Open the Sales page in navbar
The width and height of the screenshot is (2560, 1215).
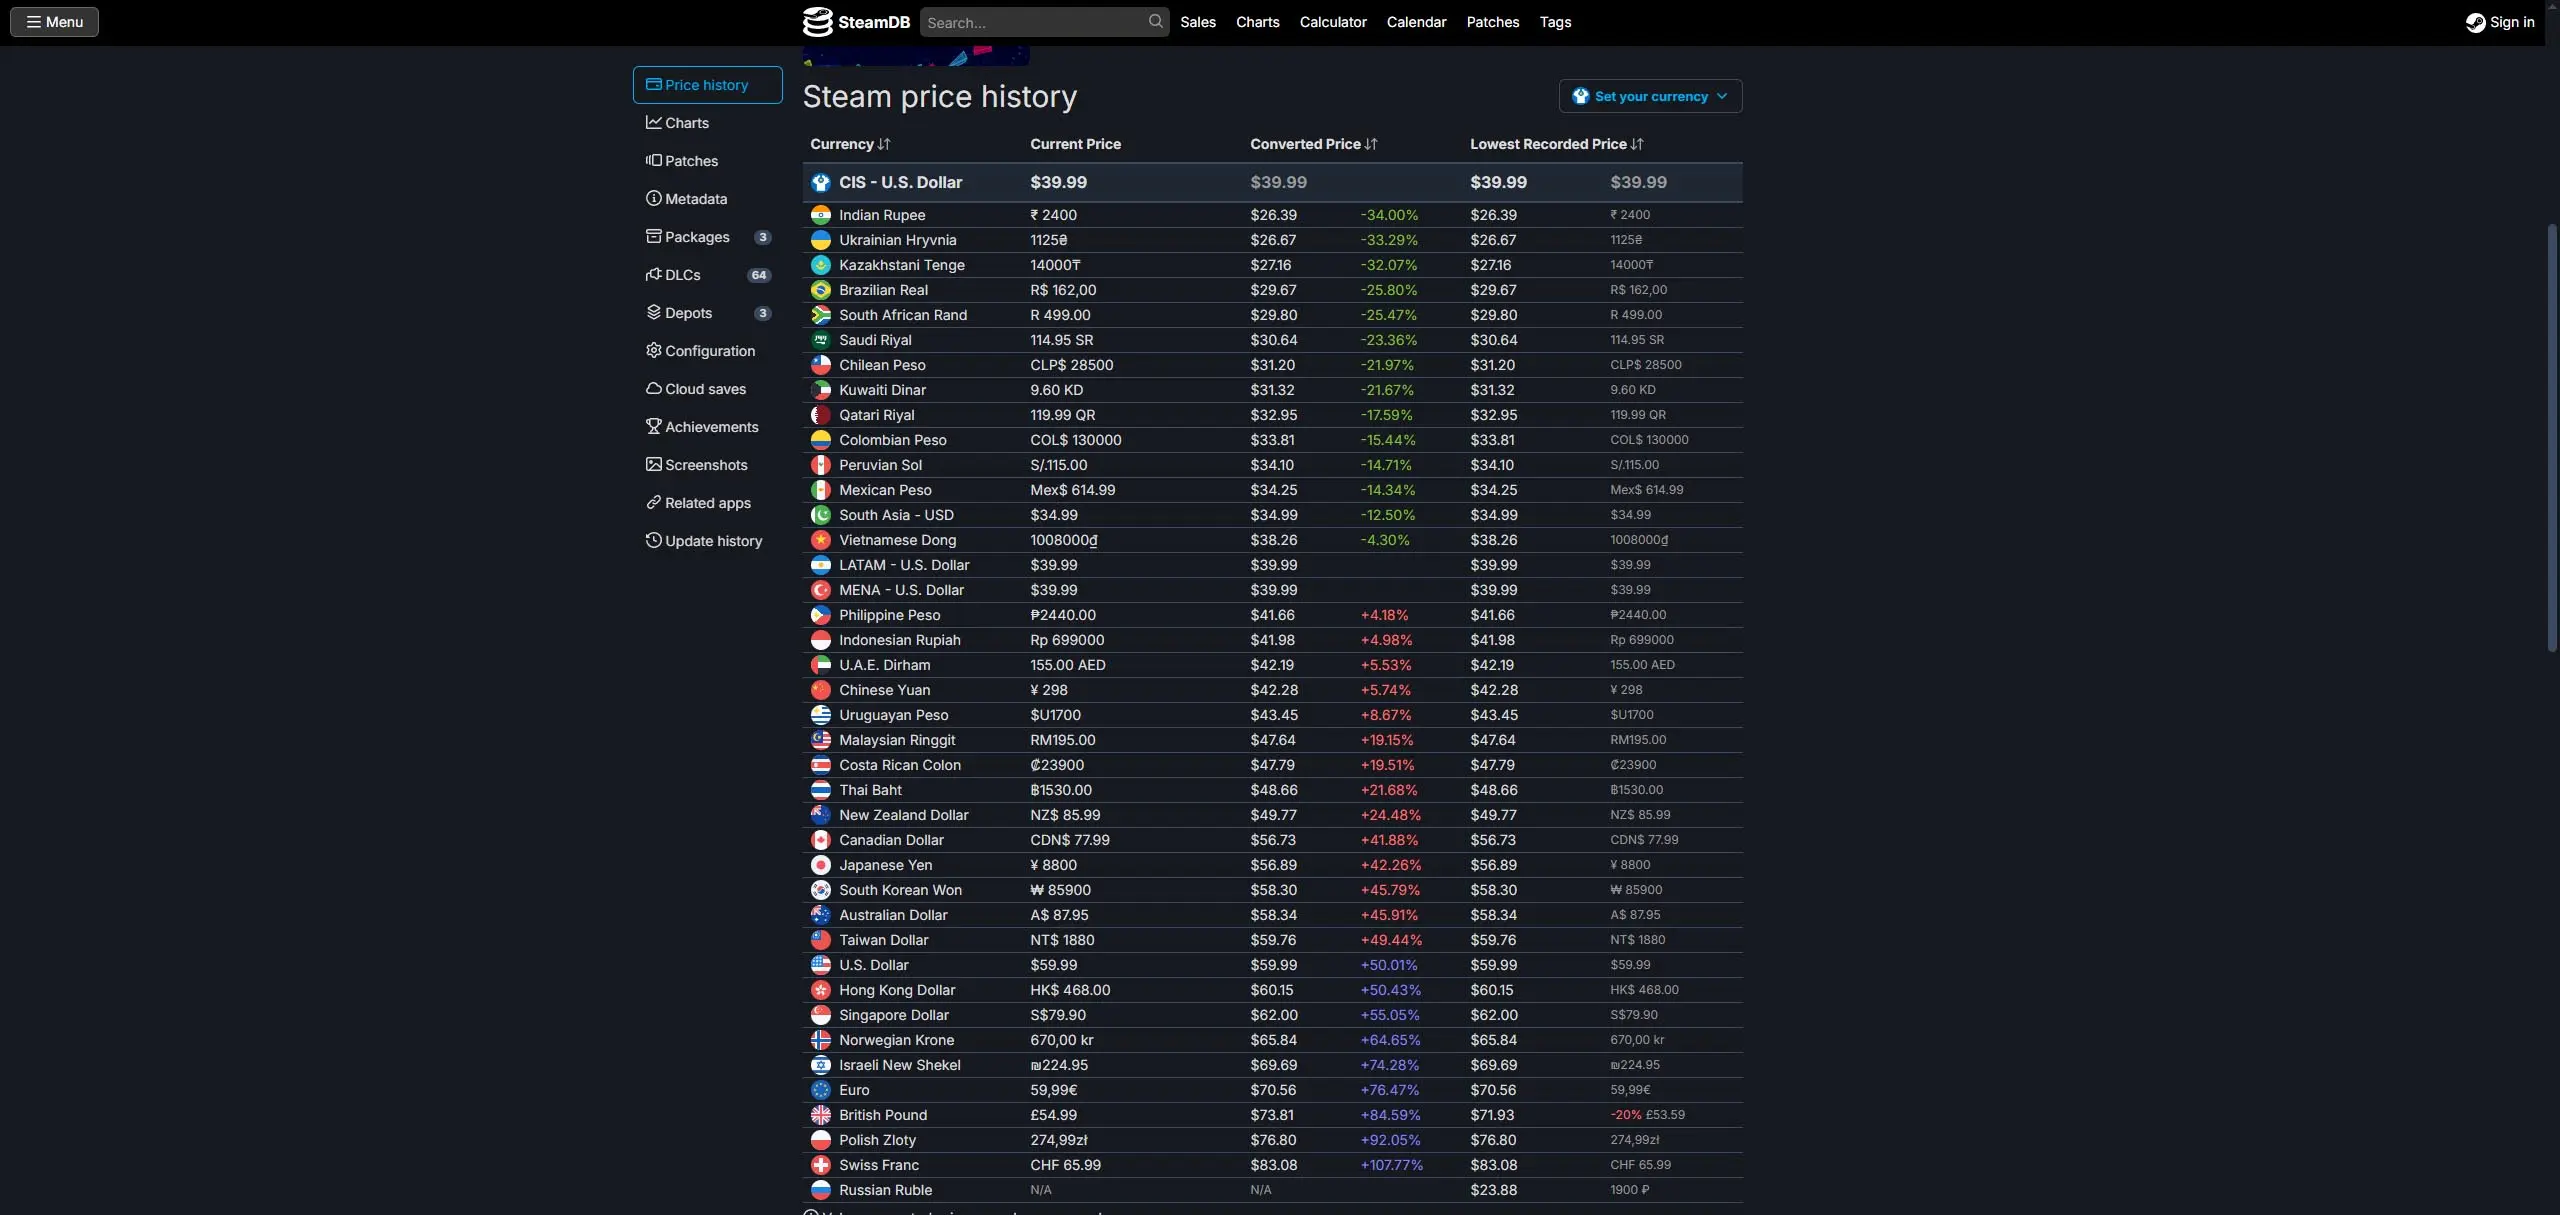click(x=1197, y=22)
